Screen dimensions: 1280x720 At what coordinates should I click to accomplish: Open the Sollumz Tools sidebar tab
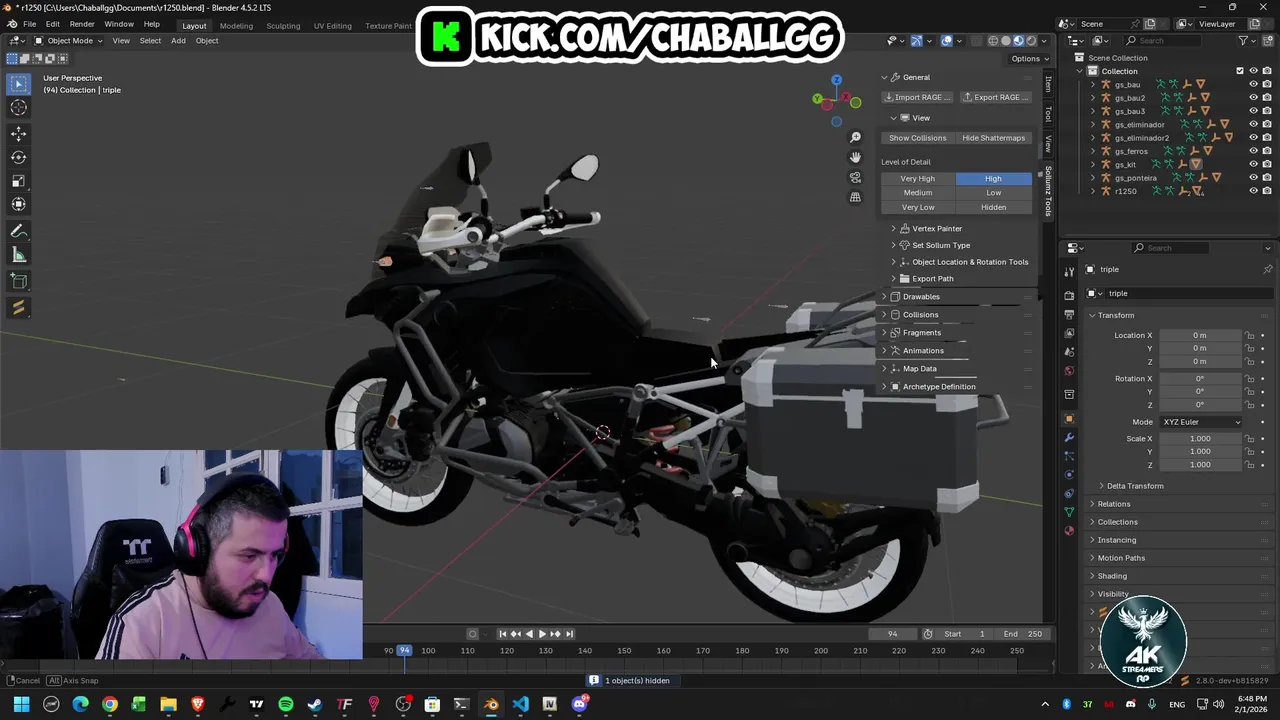coord(1048,193)
